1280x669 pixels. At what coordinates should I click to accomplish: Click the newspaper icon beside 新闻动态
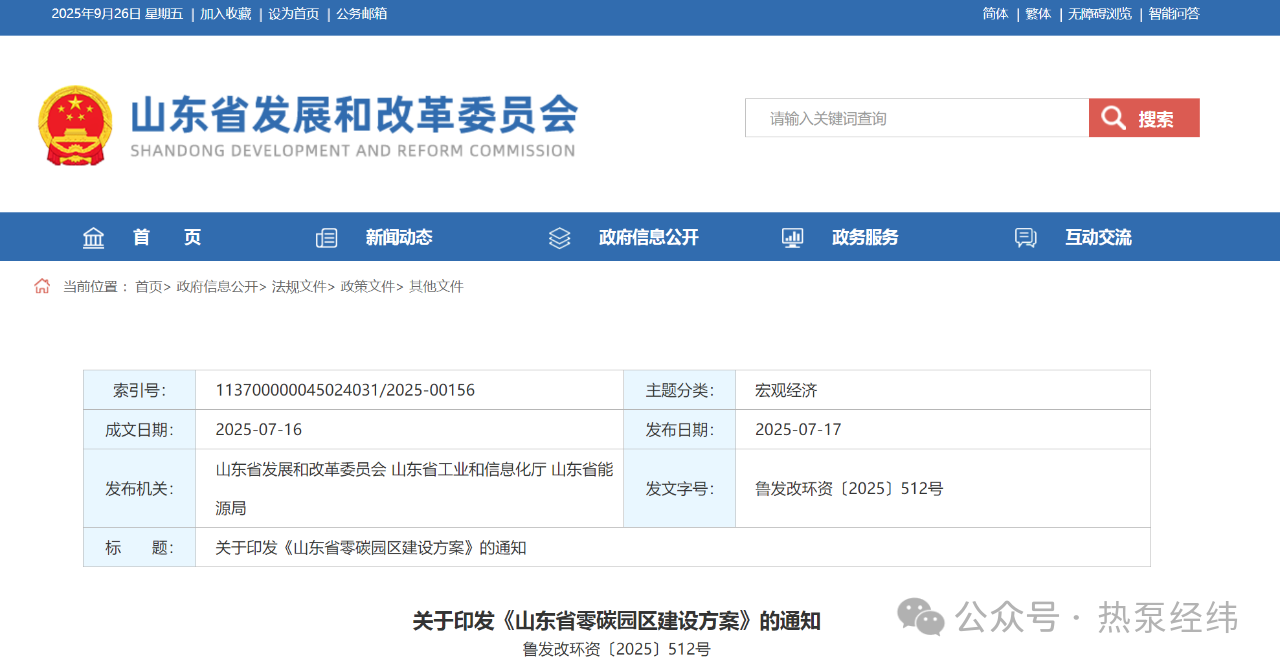326,238
